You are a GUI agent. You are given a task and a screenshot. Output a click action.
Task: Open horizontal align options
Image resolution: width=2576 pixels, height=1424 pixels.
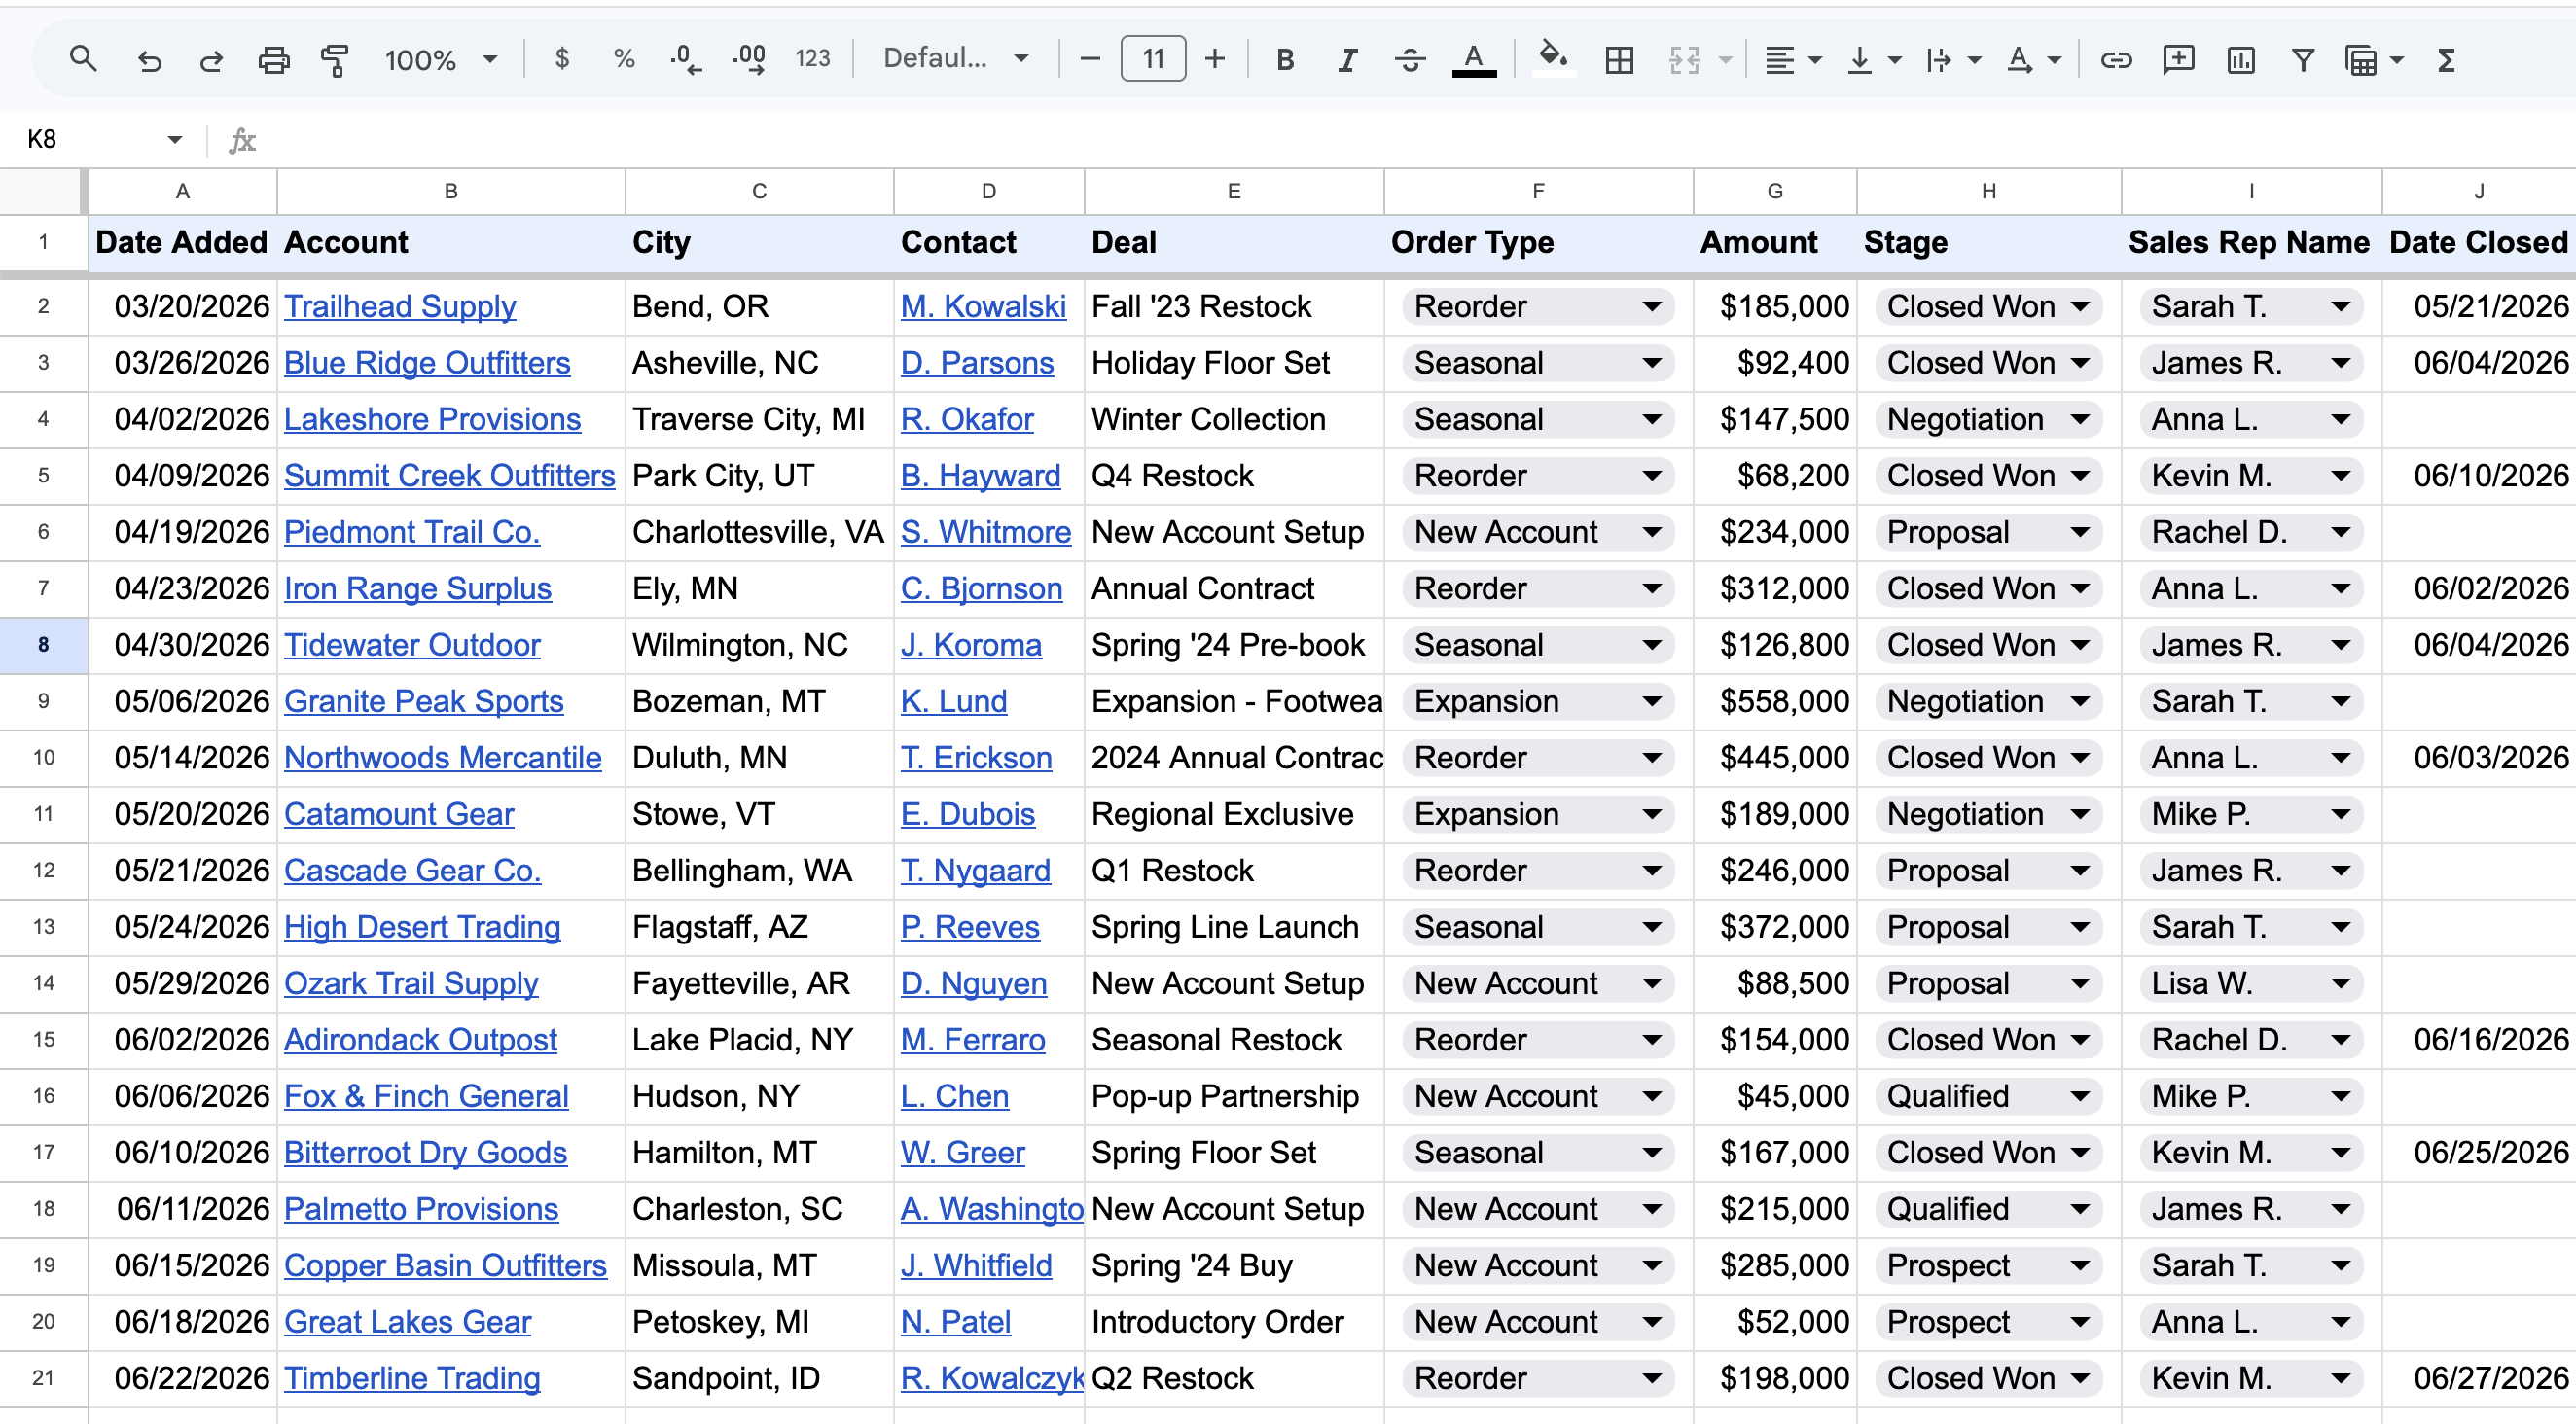1791,60
